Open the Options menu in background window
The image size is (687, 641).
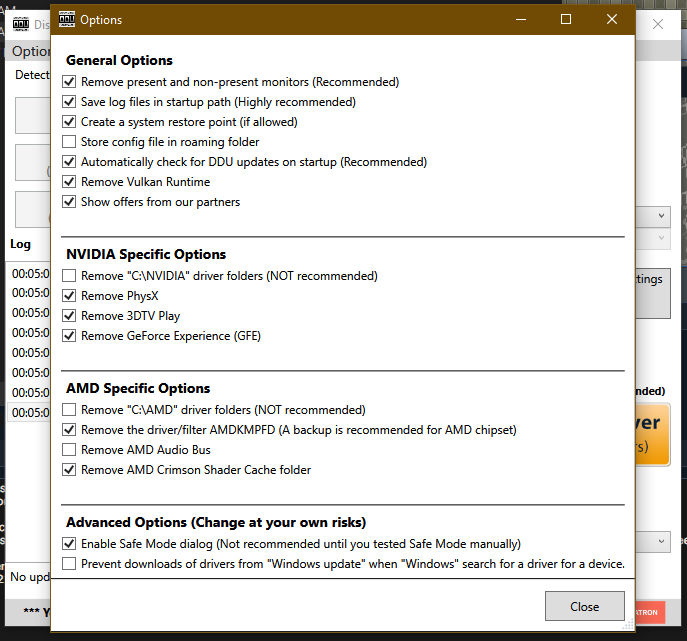[x=30, y=51]
